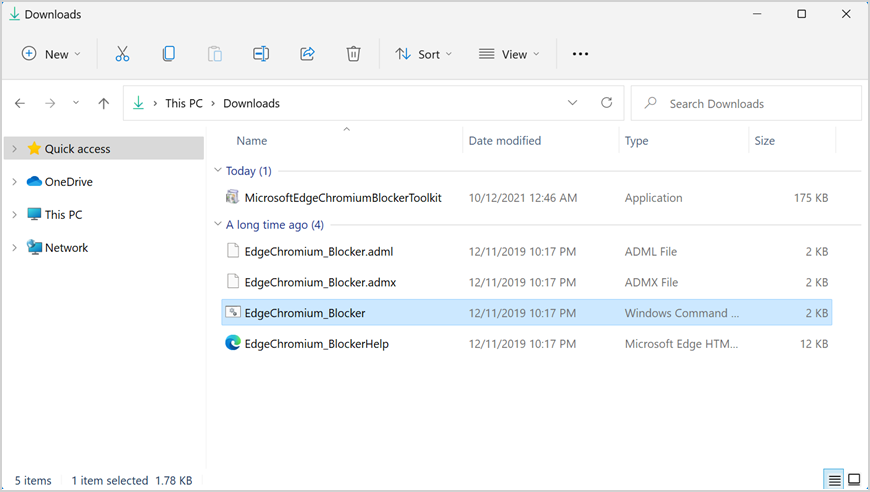
Task: Click the Rename icon in toolbar
Action: click(261, 54)
